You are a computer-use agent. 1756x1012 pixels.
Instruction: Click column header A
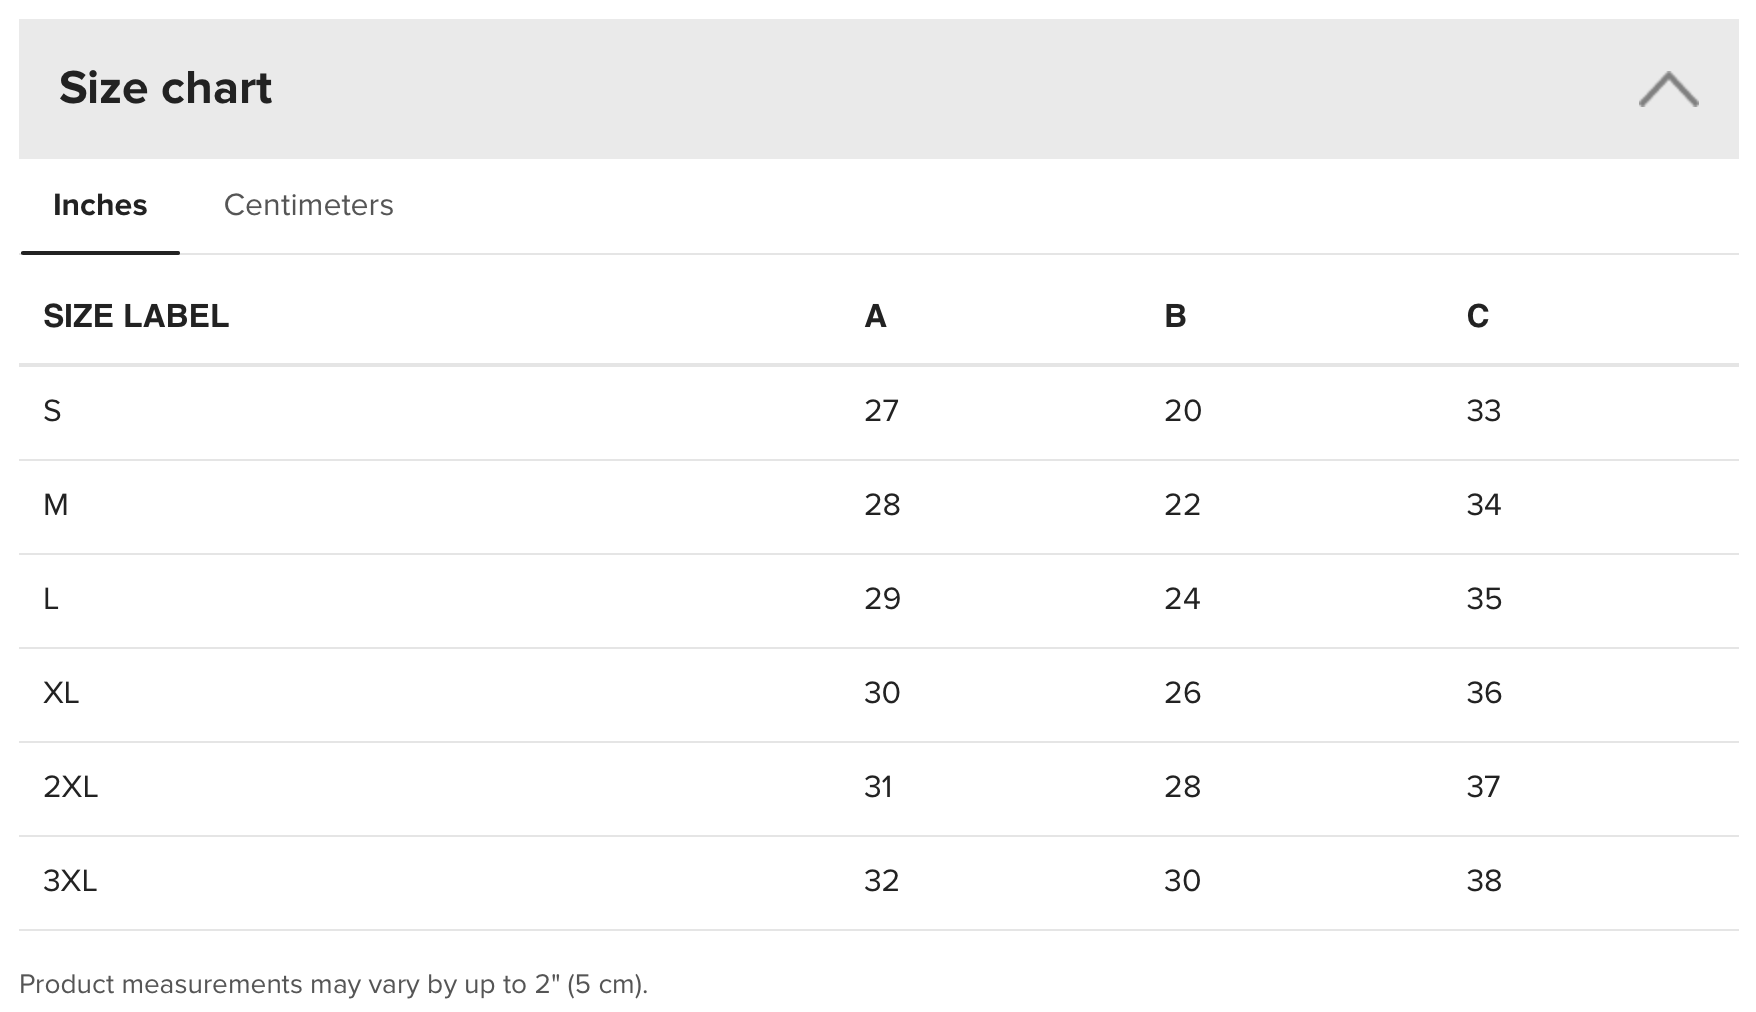pyautogui.click(x=875, y=316)
